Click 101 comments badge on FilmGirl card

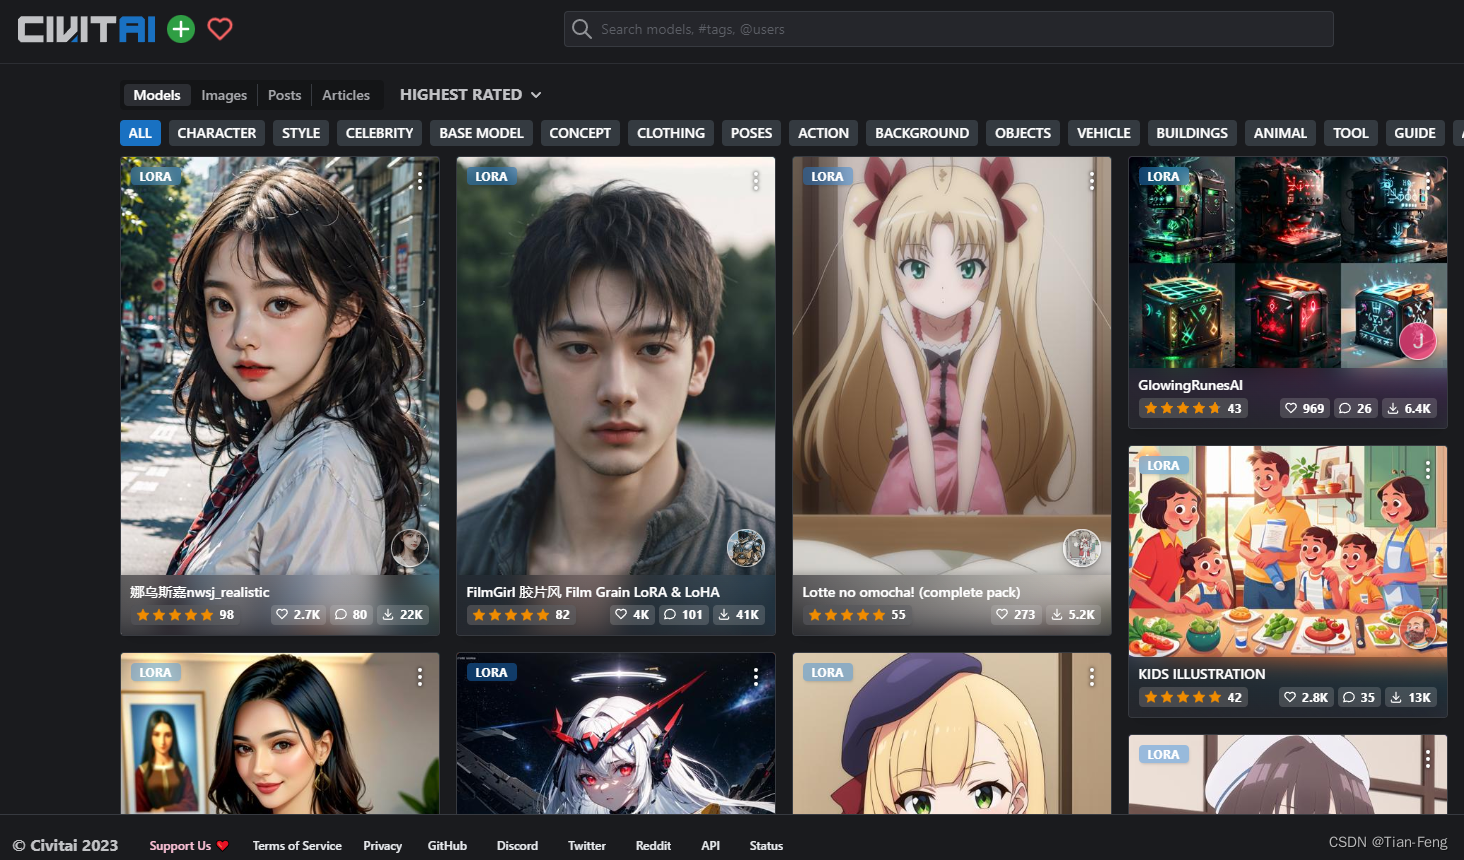(x=684, y=614)
